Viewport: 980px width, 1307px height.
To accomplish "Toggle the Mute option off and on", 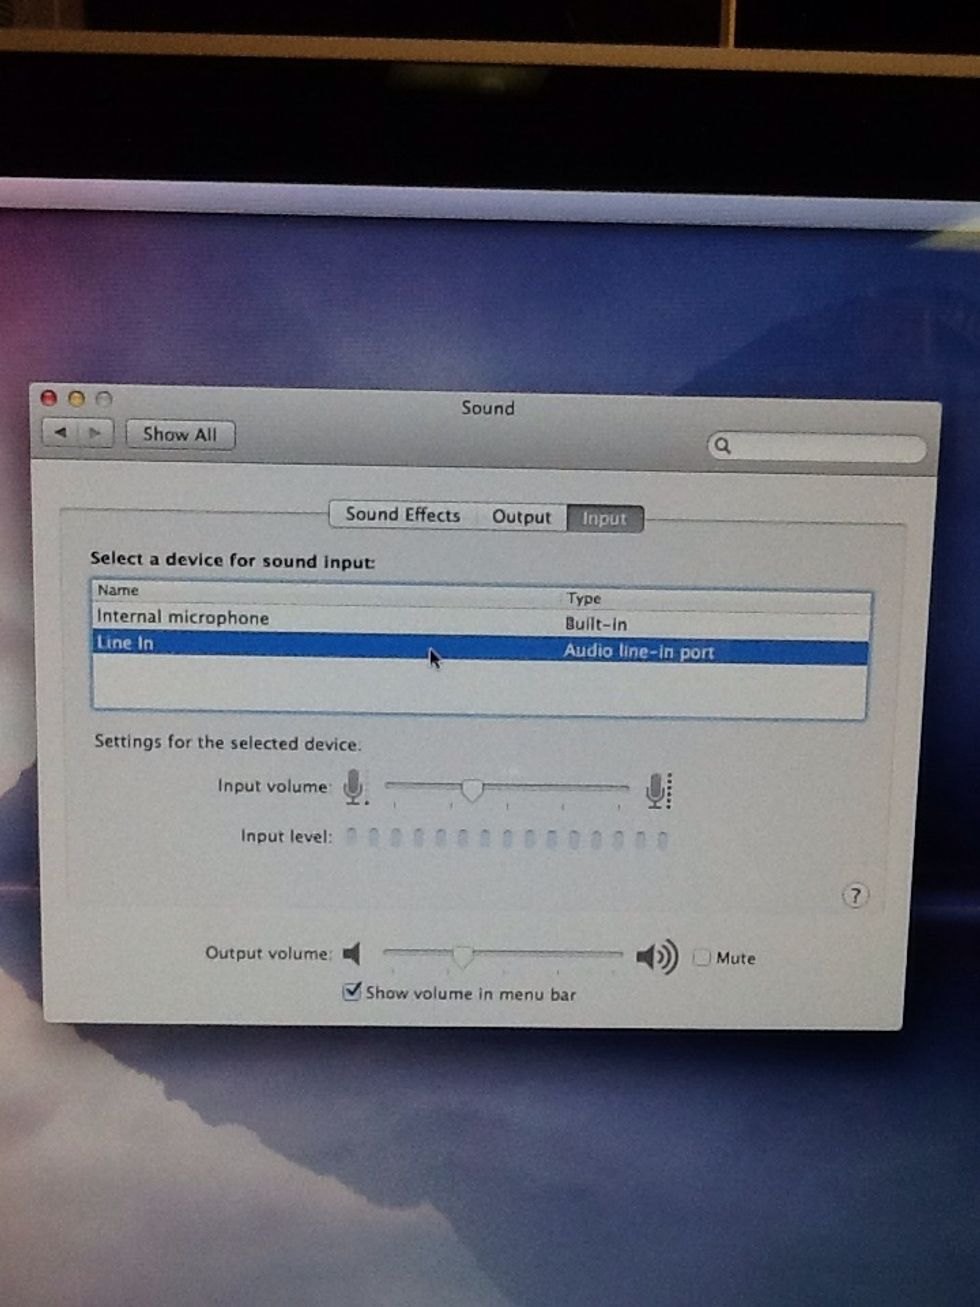I will point(702,958).
